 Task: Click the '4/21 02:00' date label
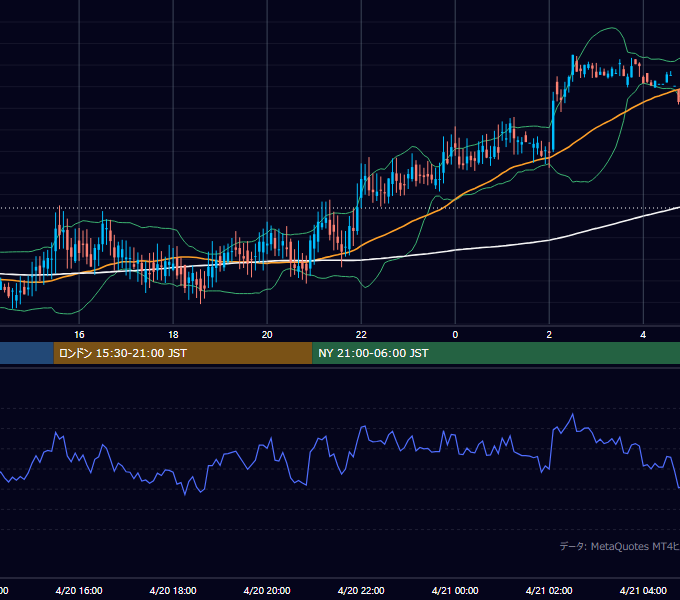tap(549, 590)
